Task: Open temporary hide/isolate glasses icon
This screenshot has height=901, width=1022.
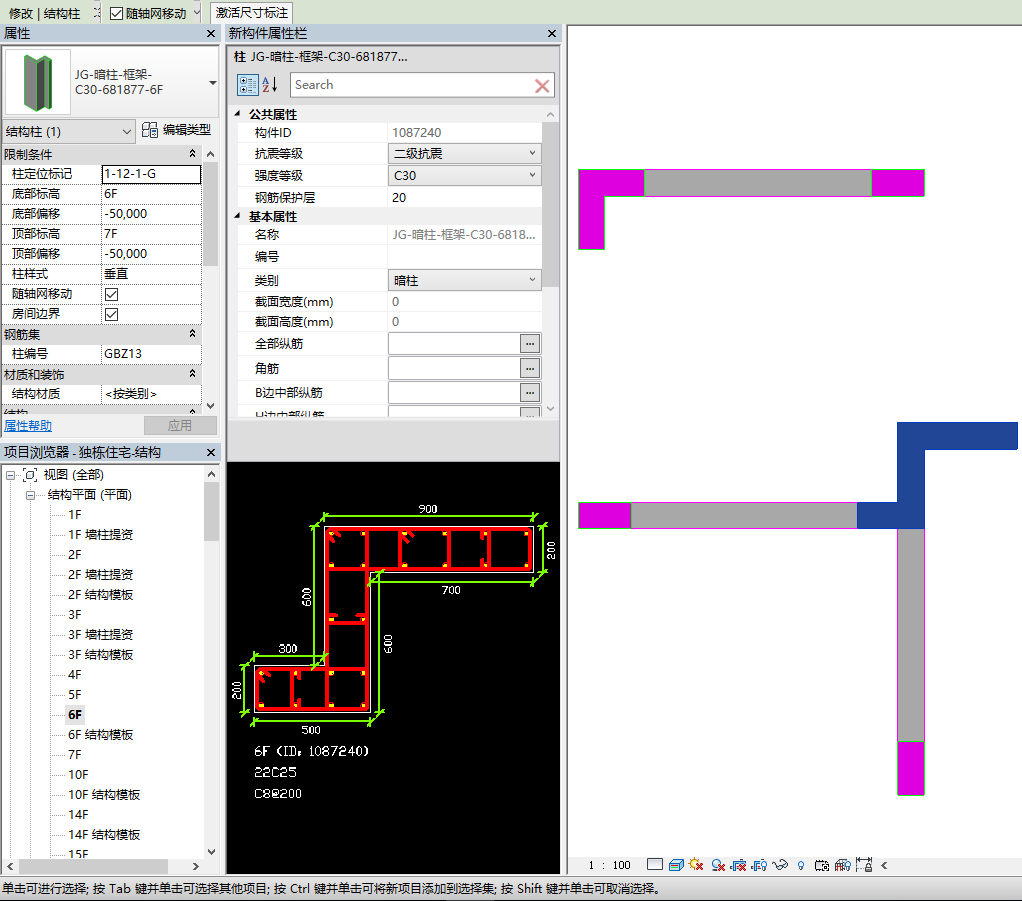Action: pos(780,865)
